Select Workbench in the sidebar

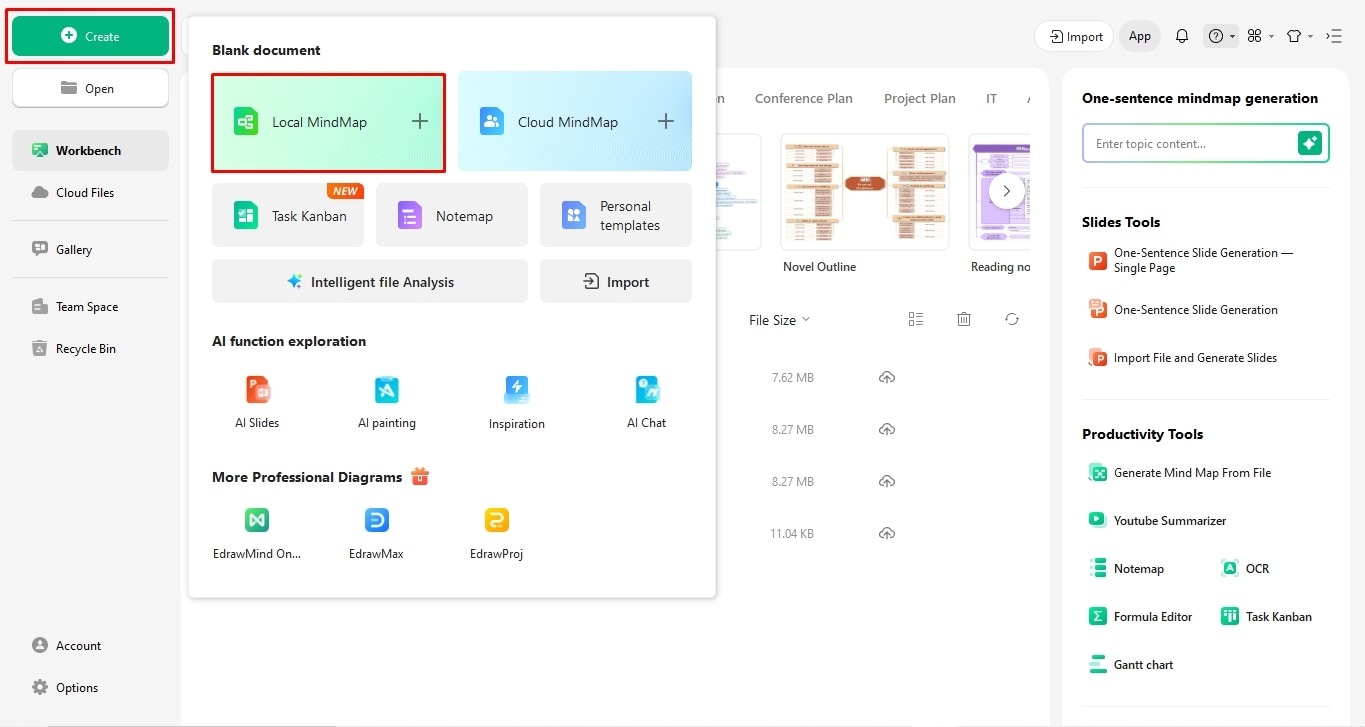pyautogui.click(x=90, y=150)
